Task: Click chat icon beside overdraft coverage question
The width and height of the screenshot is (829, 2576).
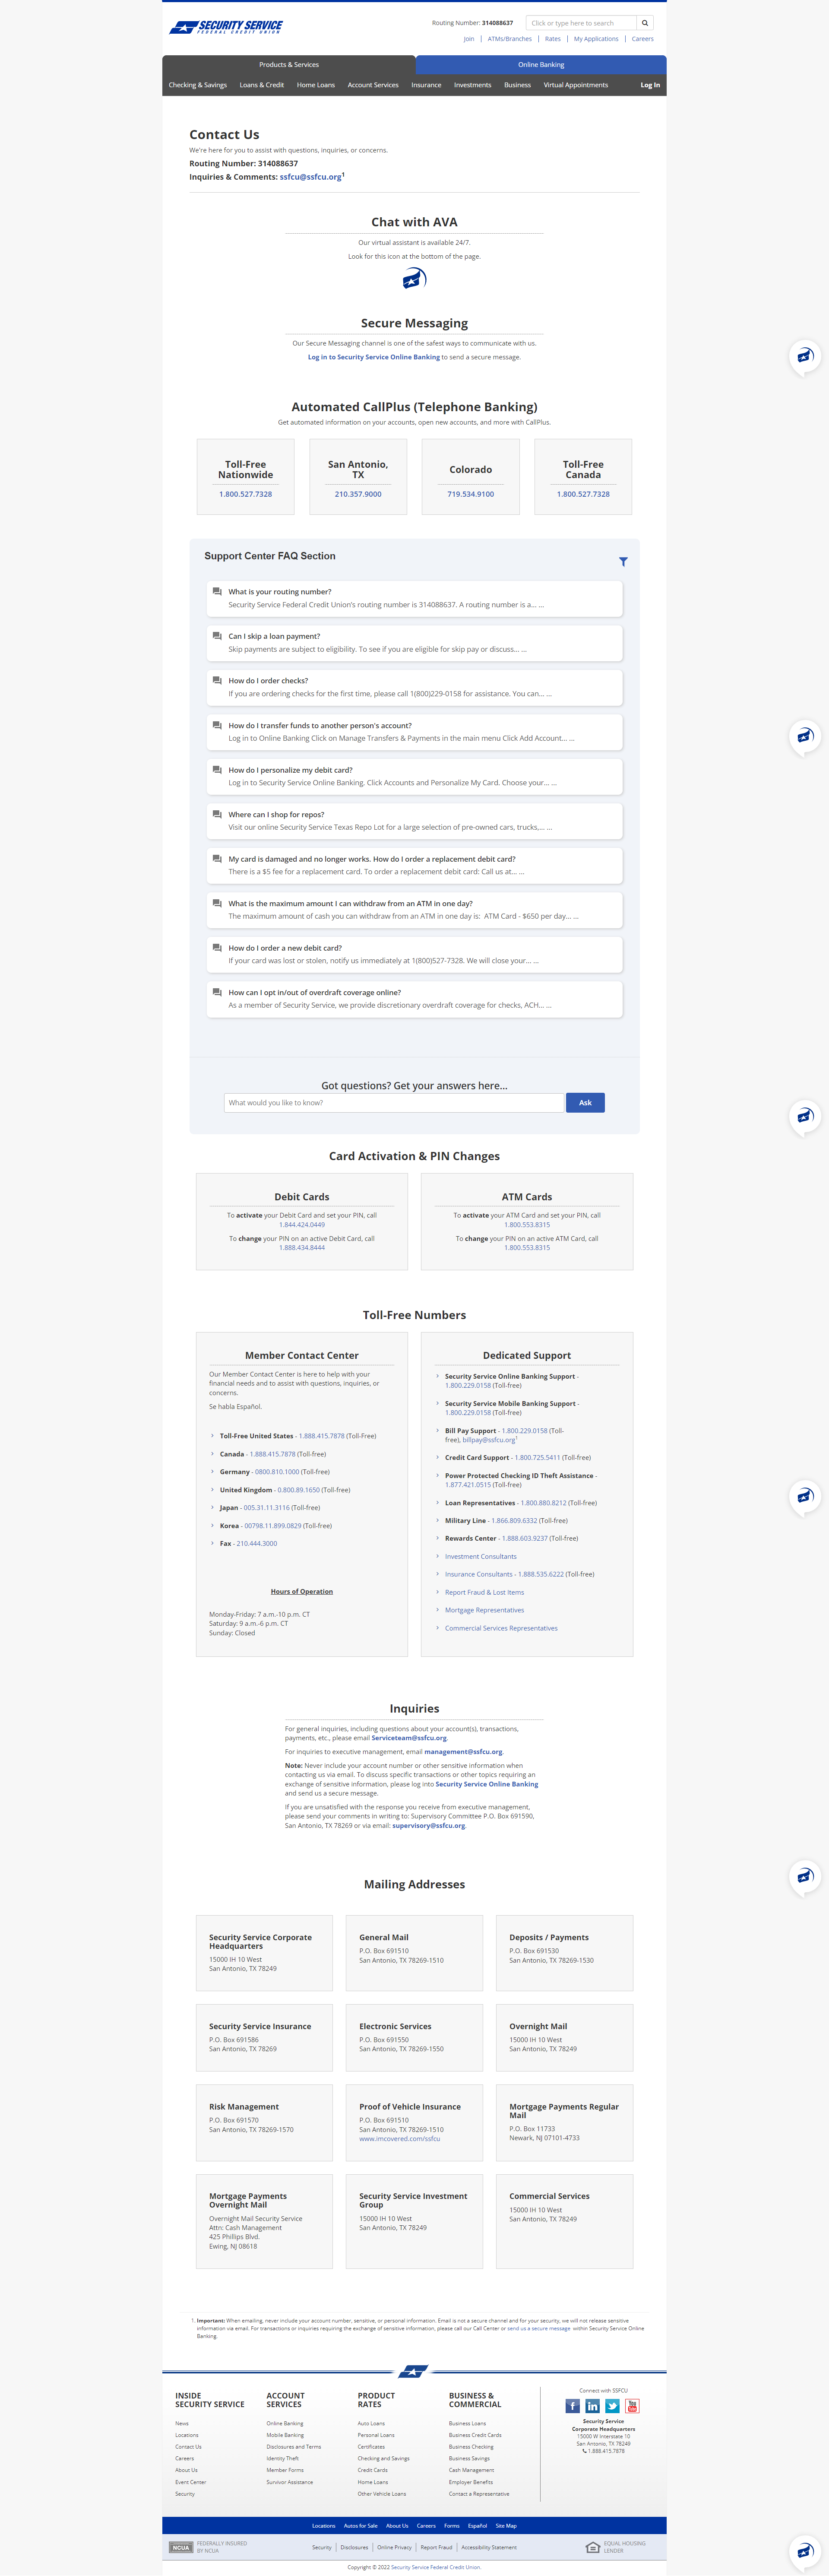Action: [x=217, y=993]
